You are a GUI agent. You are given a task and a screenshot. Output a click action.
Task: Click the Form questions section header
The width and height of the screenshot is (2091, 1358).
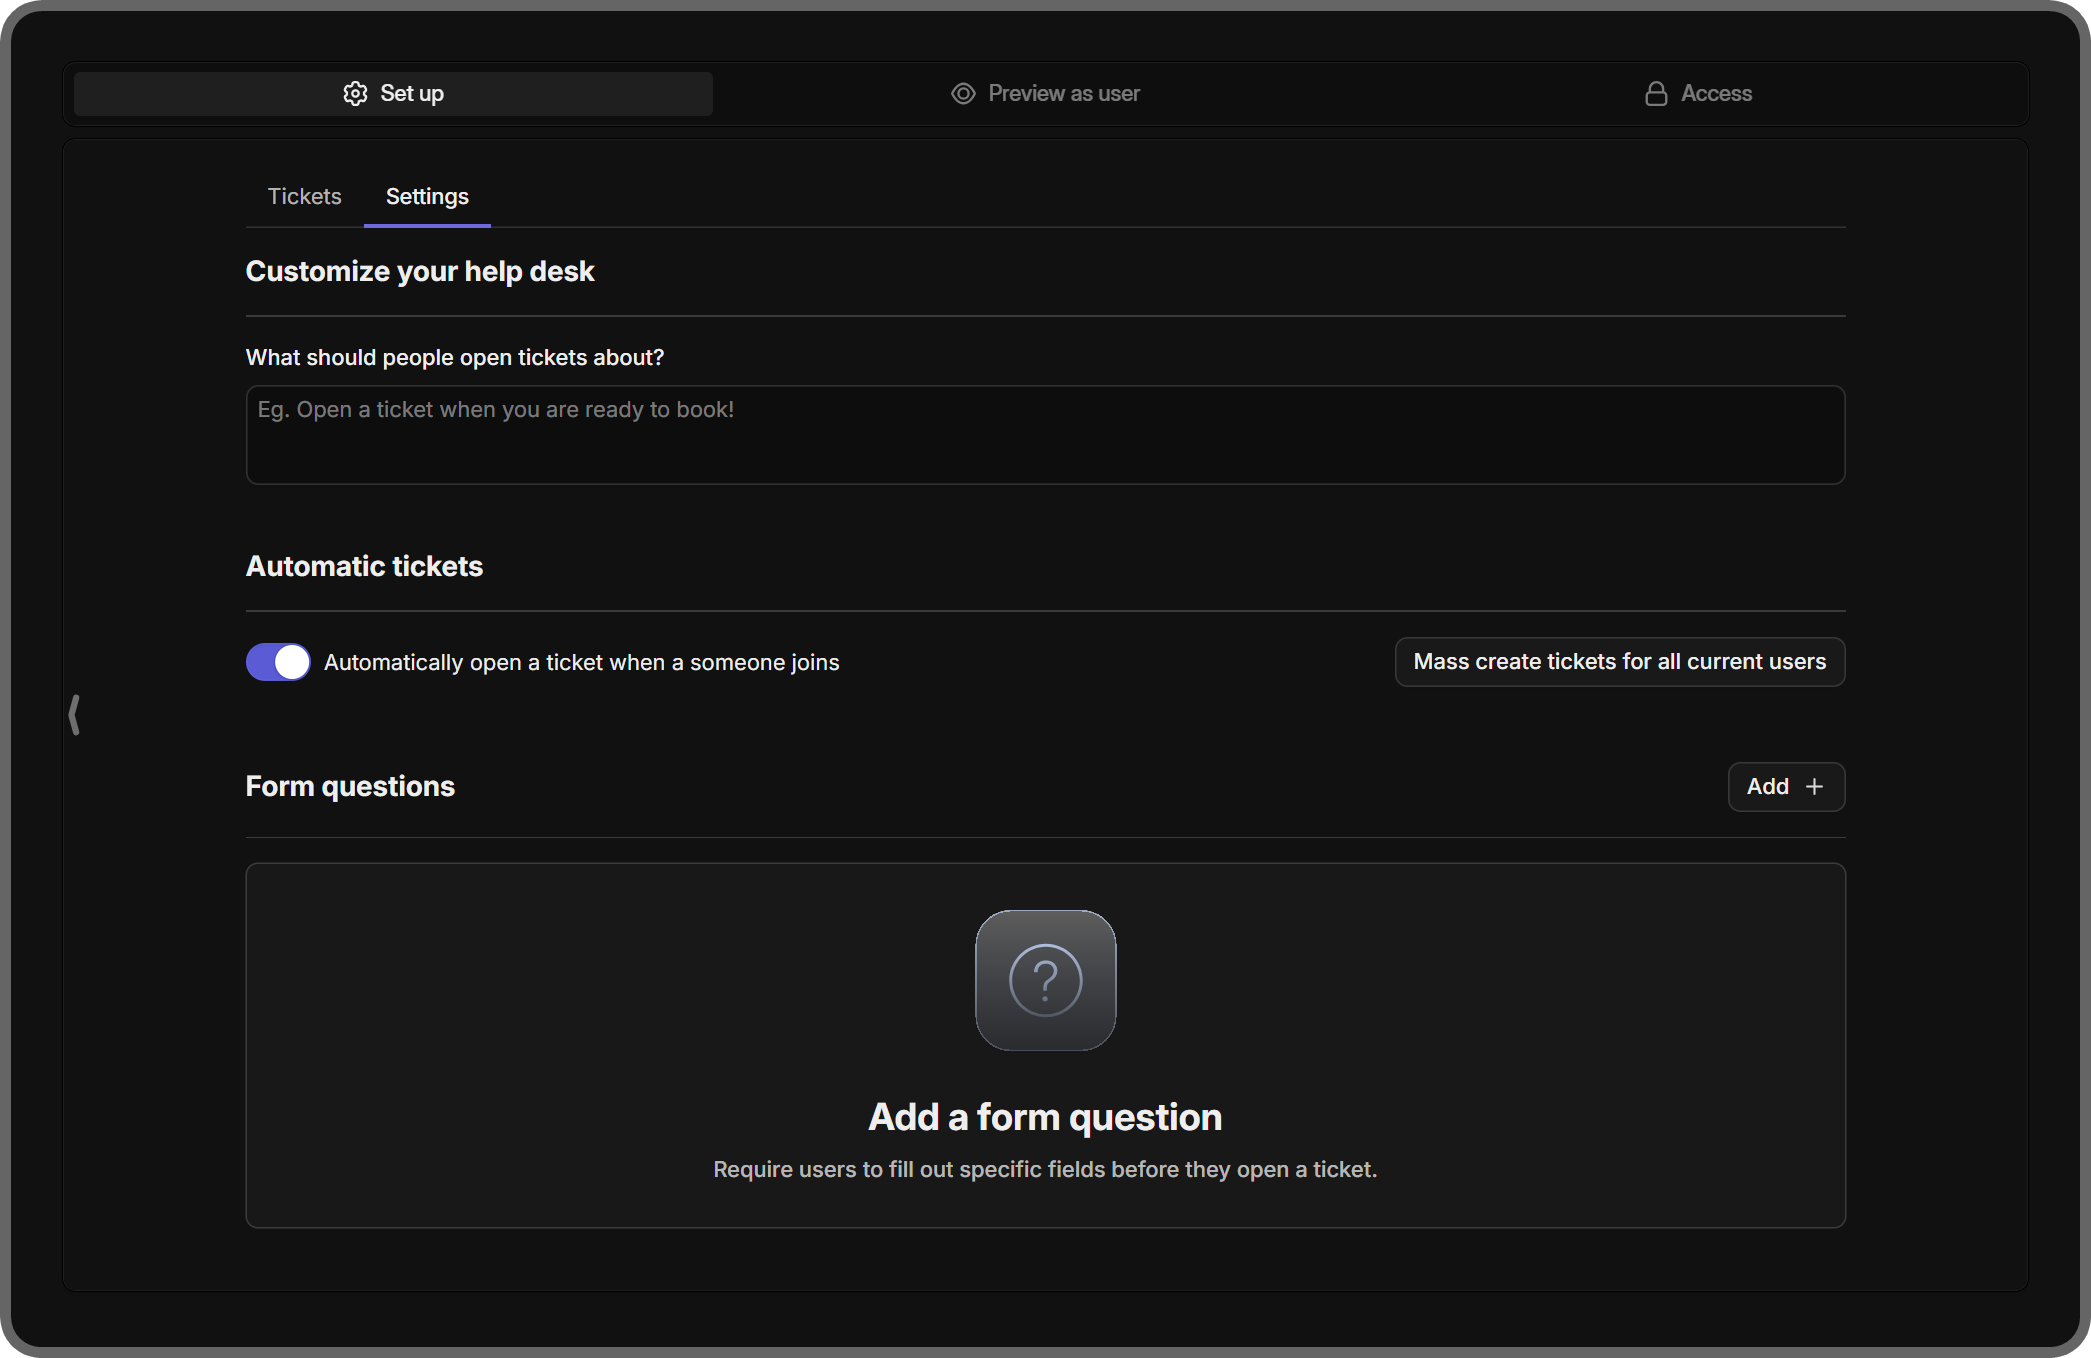[350, 786]
